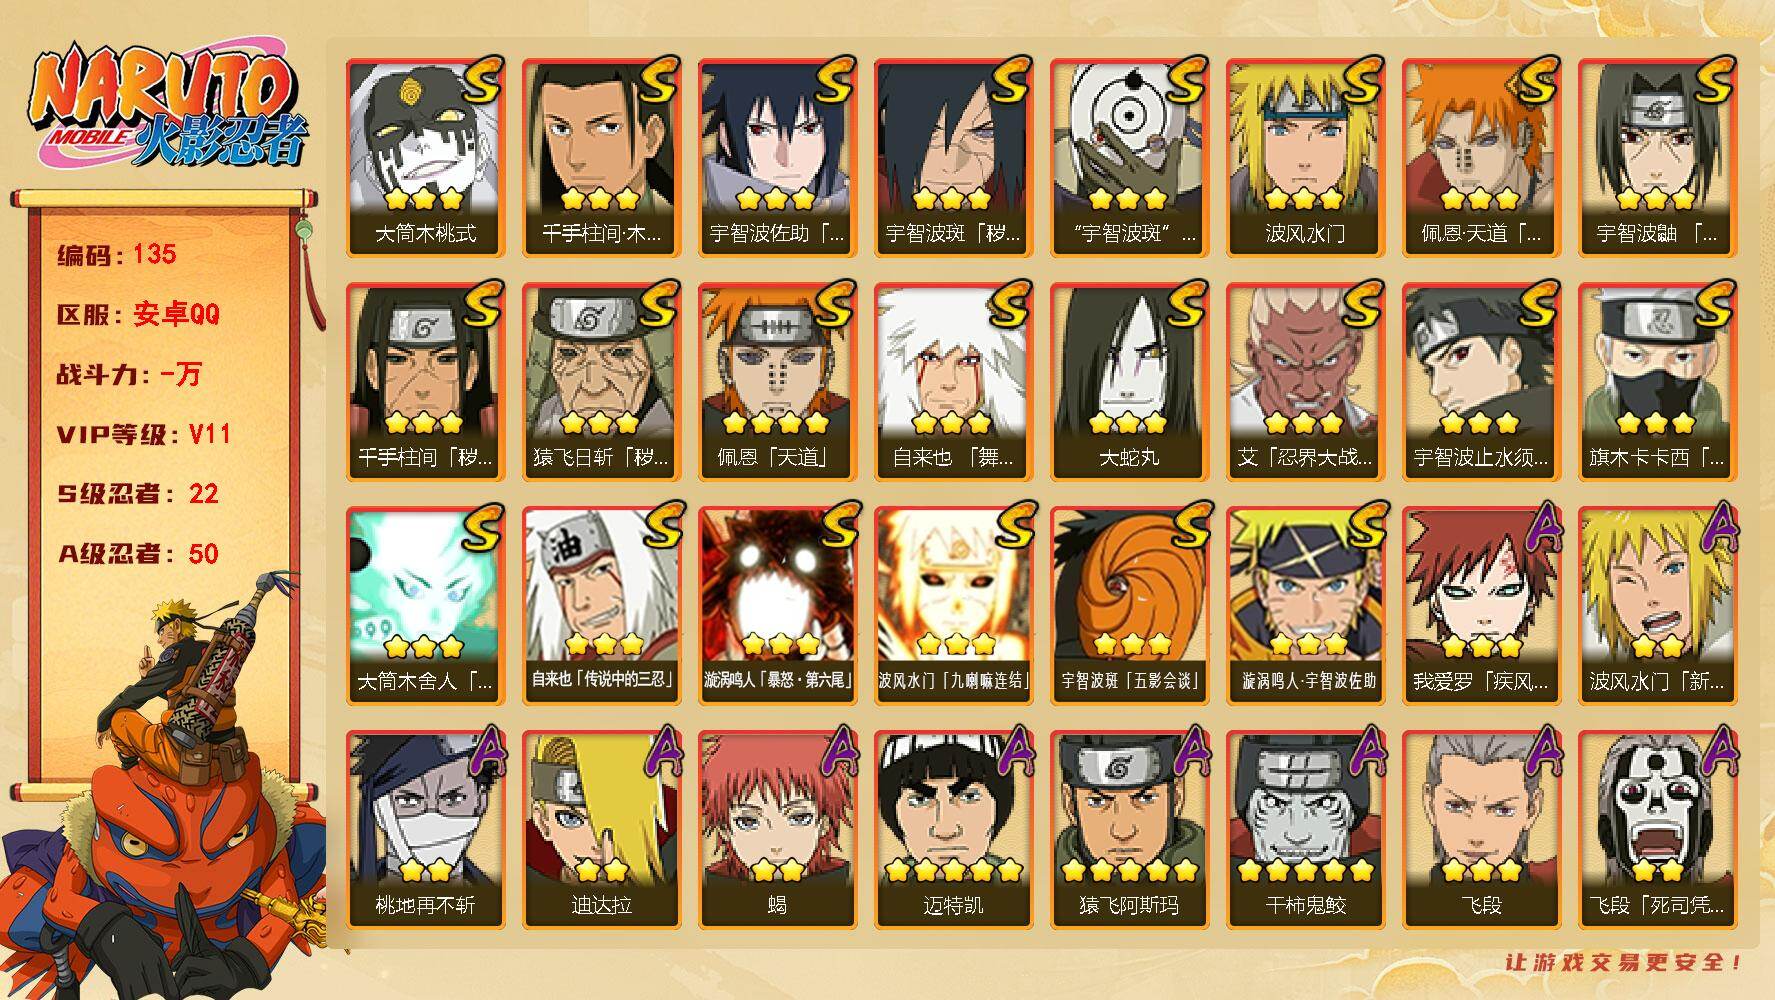This screenshot has width=1775, height=1000.
Task: Open the 飞段 character card
Action: click(1481, 830)
